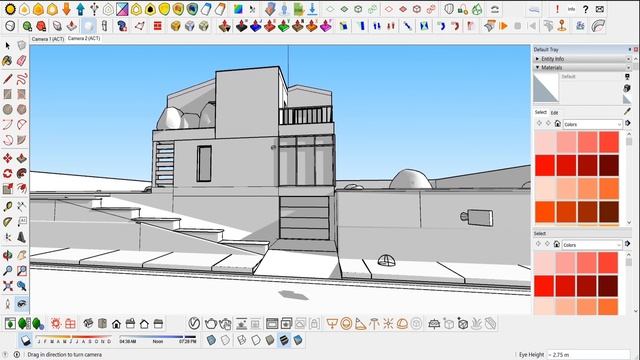Click upper swatch list scroll-down arrow
The image size is (640, 360).
(x=629, y=223)
